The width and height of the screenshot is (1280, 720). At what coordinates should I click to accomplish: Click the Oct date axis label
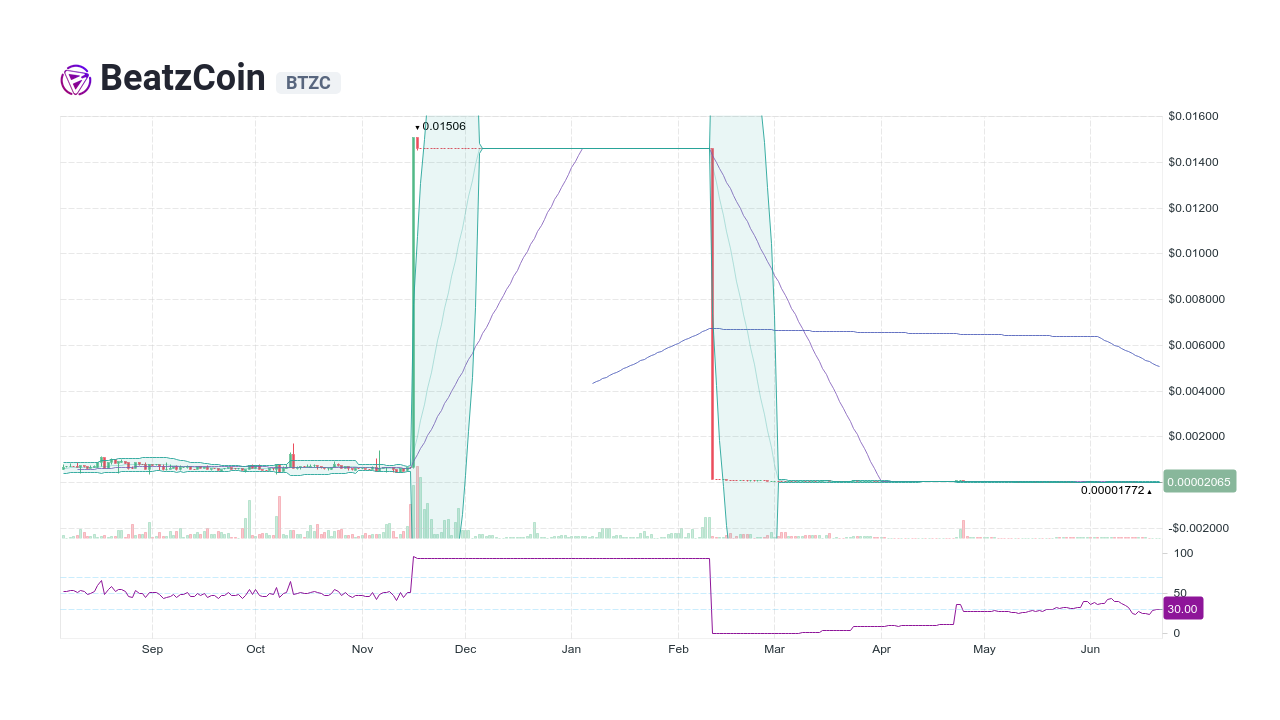tap(255, 649)
